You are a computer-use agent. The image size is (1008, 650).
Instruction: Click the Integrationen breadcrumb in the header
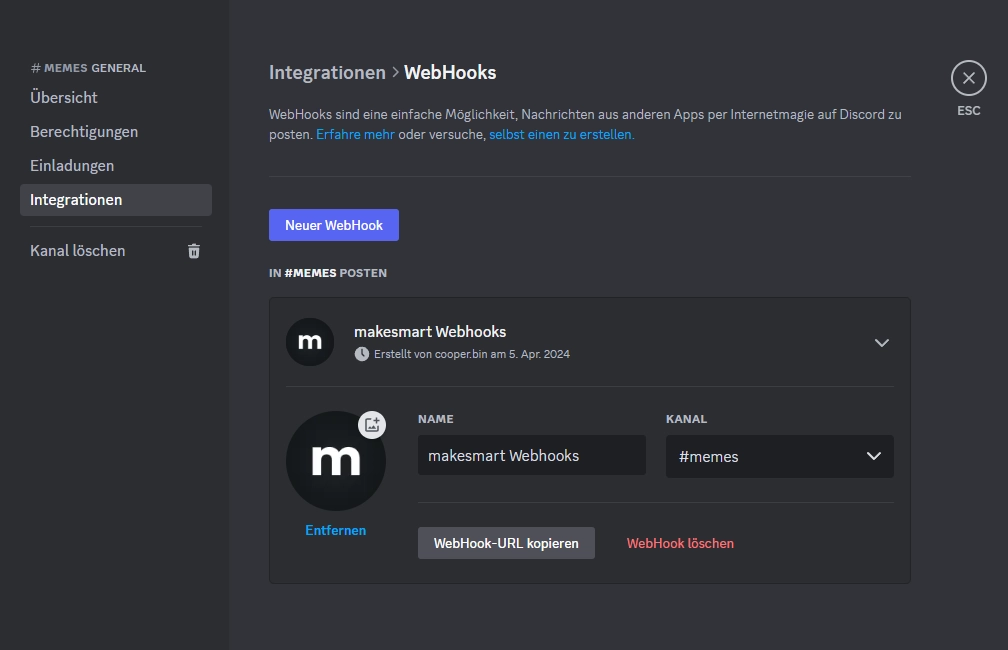pyautogui.click(x=327, y=73)
